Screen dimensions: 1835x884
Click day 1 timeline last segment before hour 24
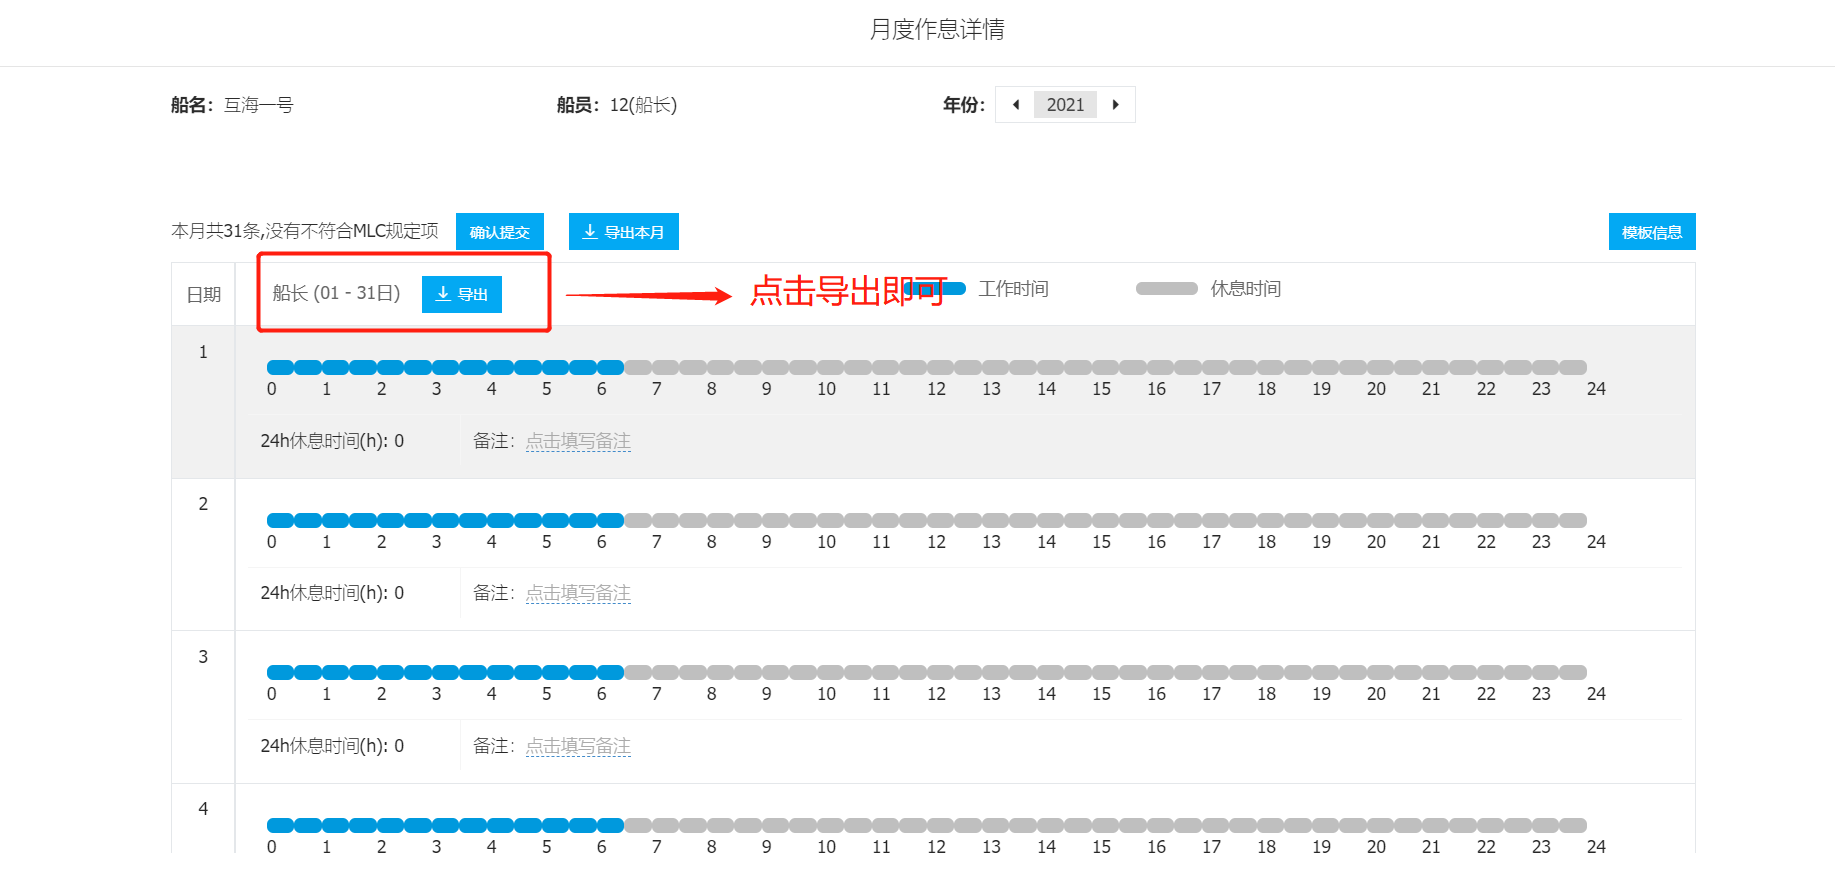pos(1573,368)
